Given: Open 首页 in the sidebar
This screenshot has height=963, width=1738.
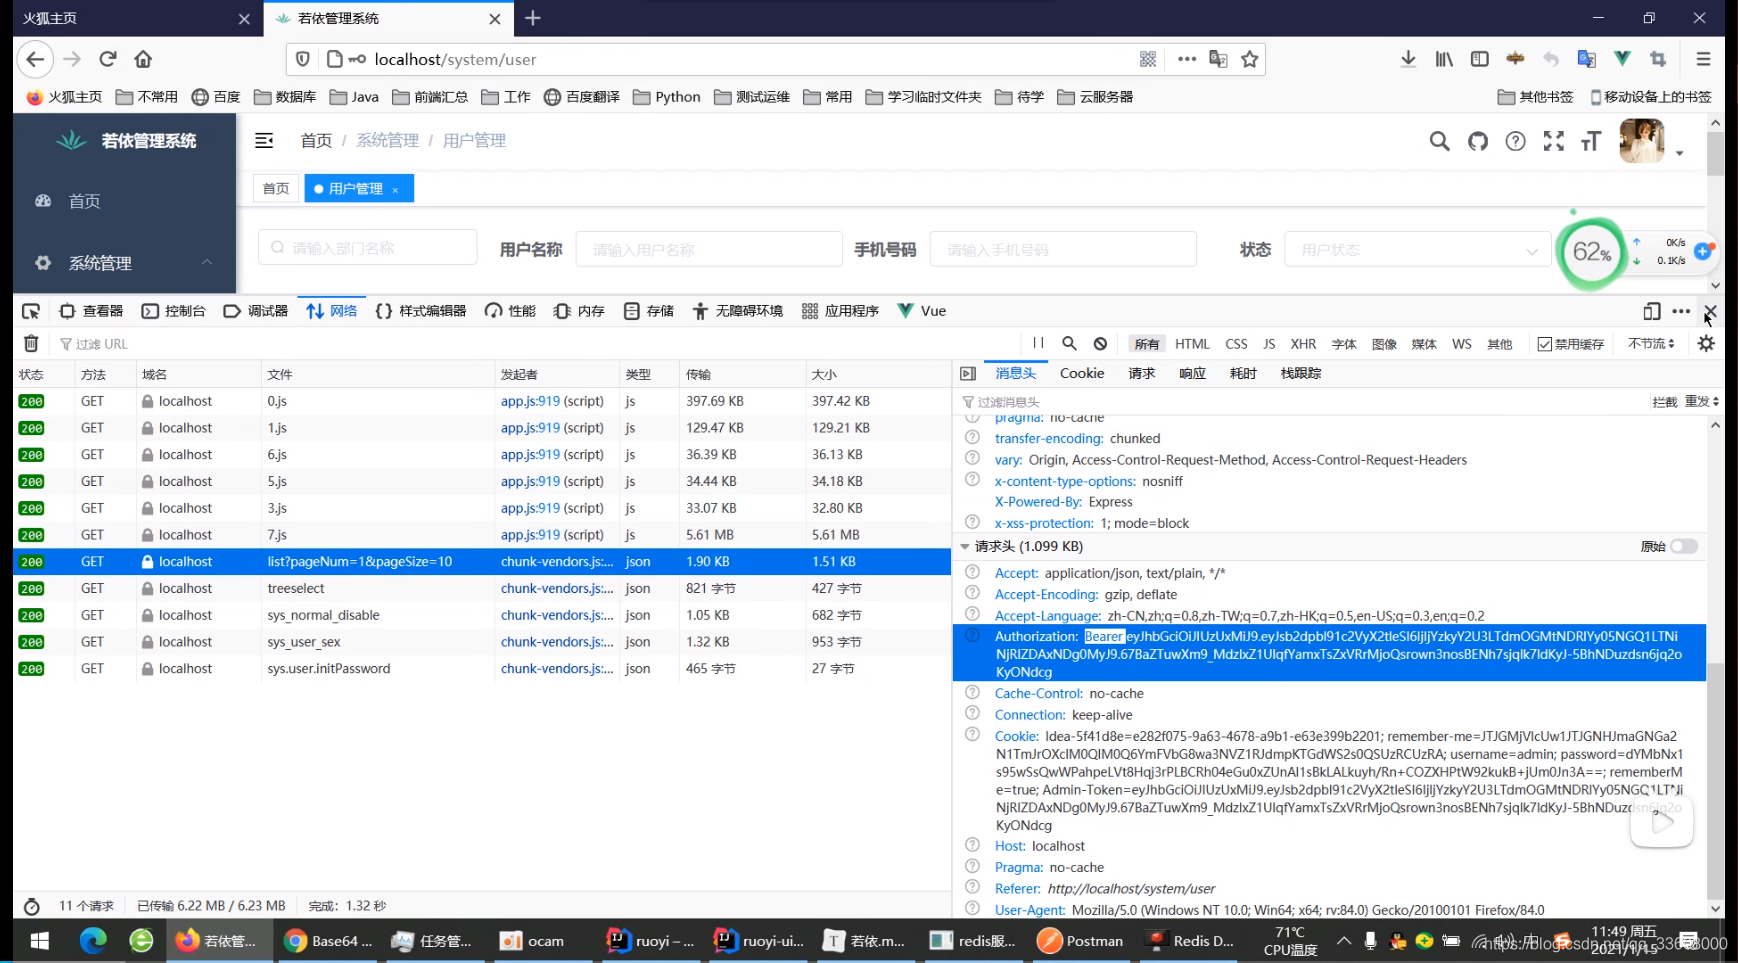Looking at the screenshot, I should (x=125, y=201).
